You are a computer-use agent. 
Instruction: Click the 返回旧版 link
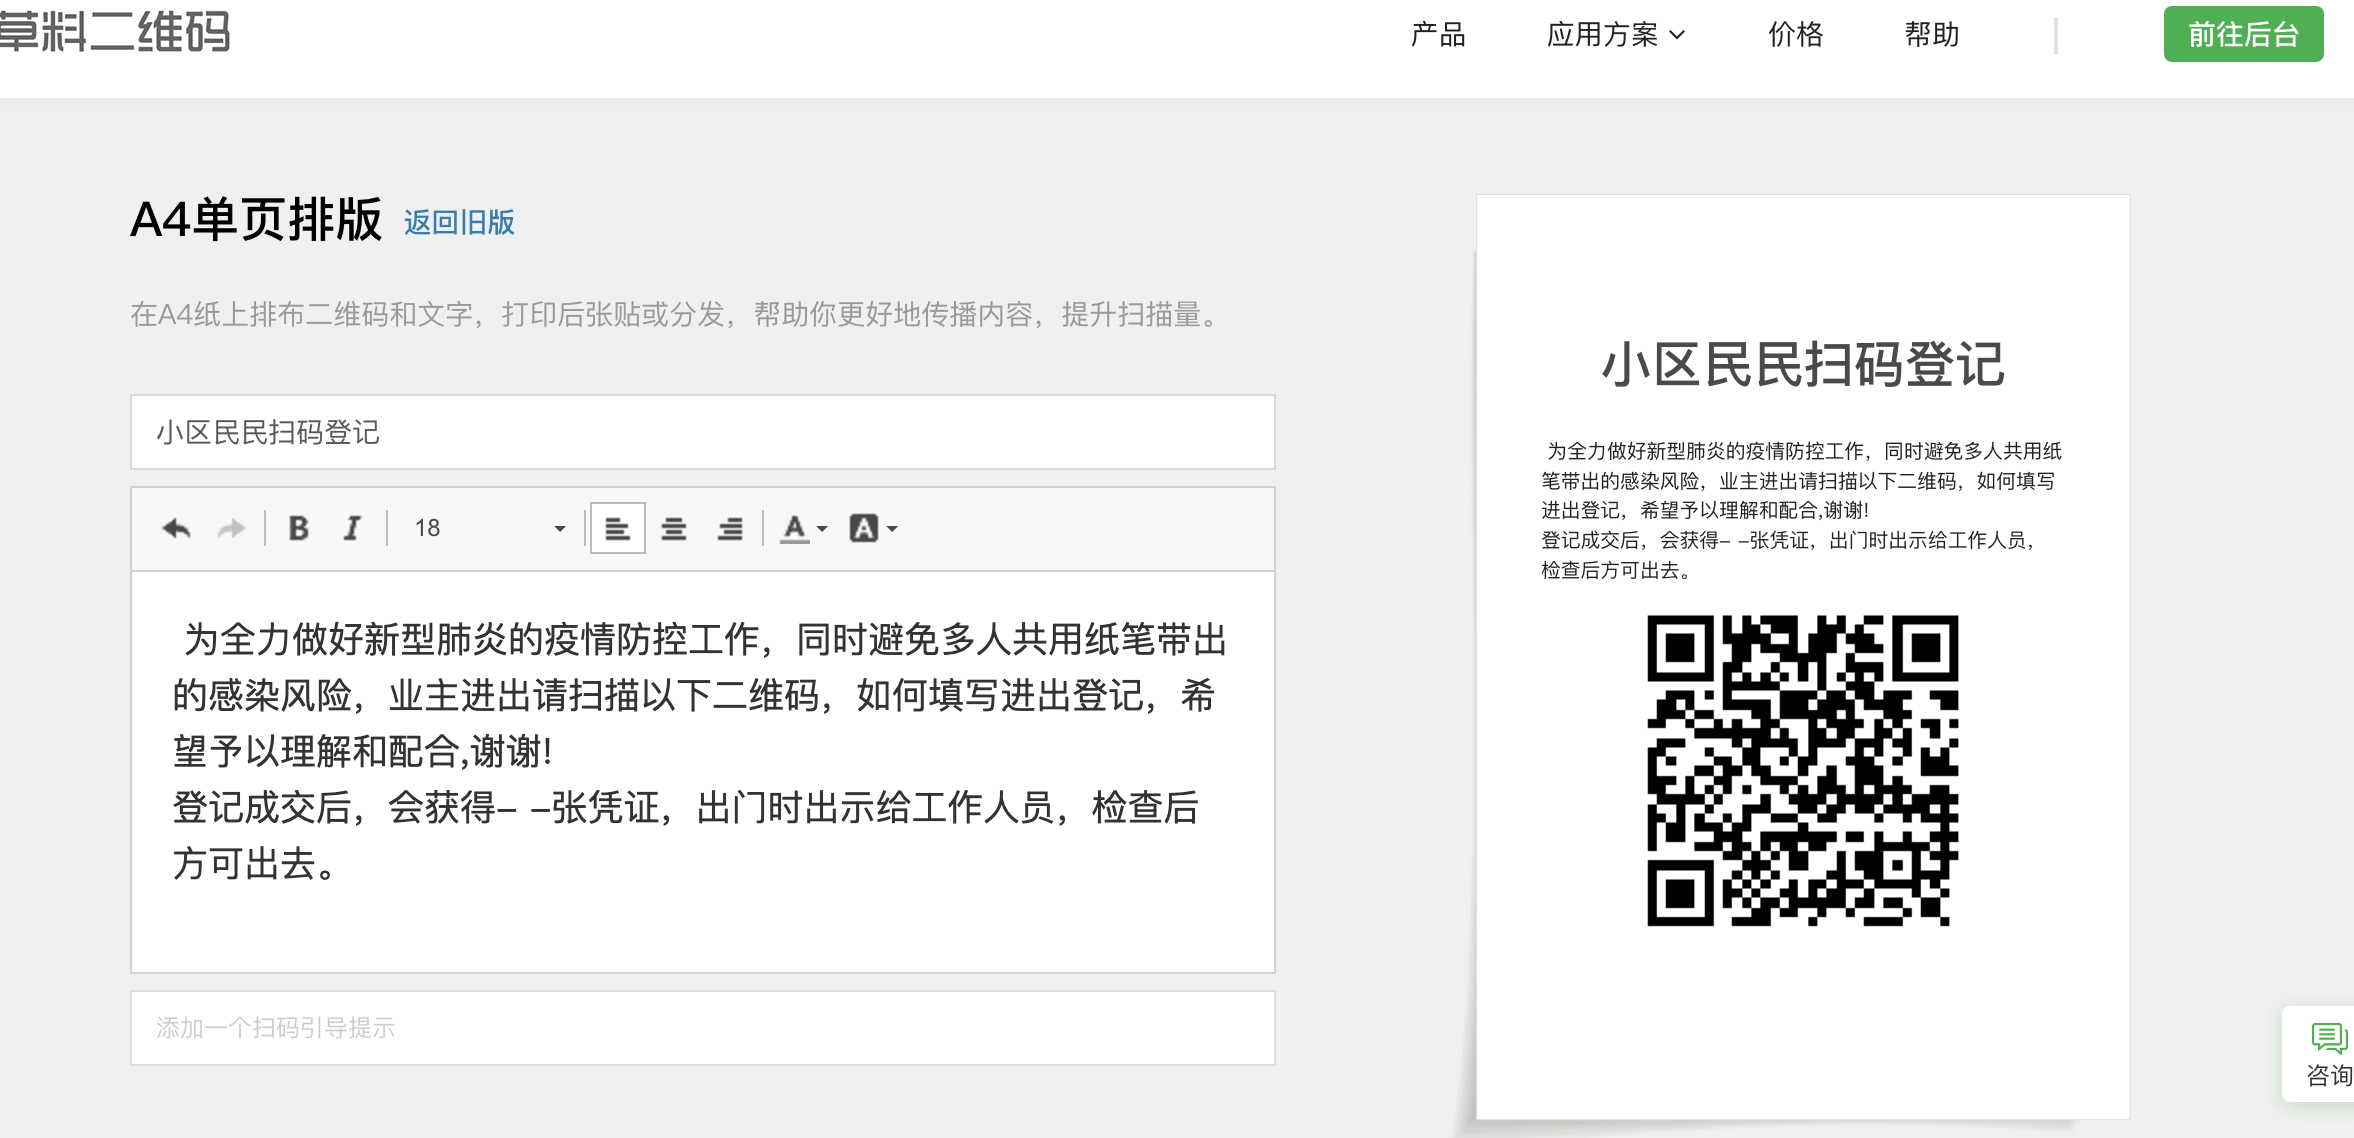click(x=459, y=222)
